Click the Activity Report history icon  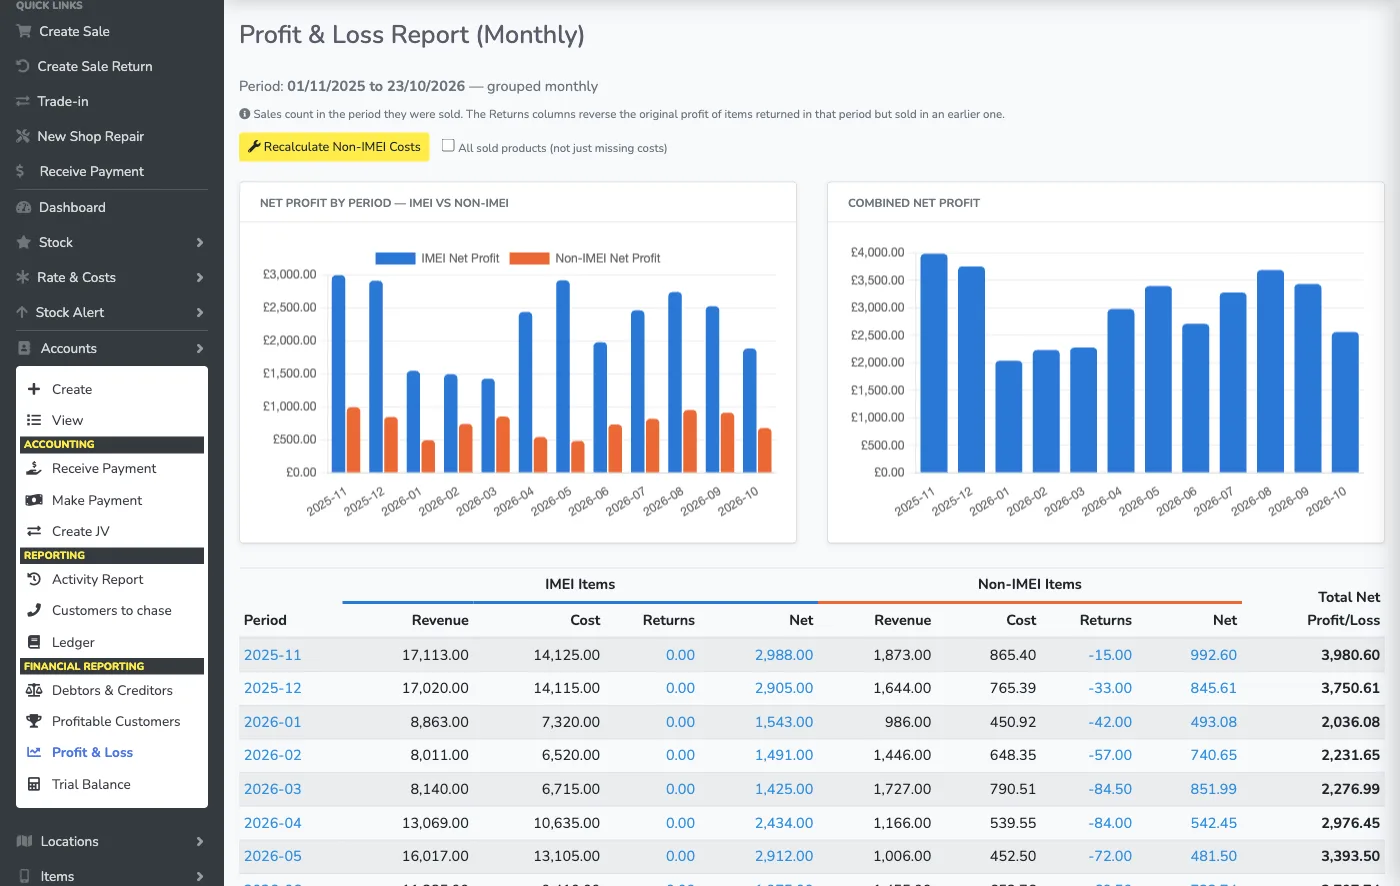click(x=34, y=579)
